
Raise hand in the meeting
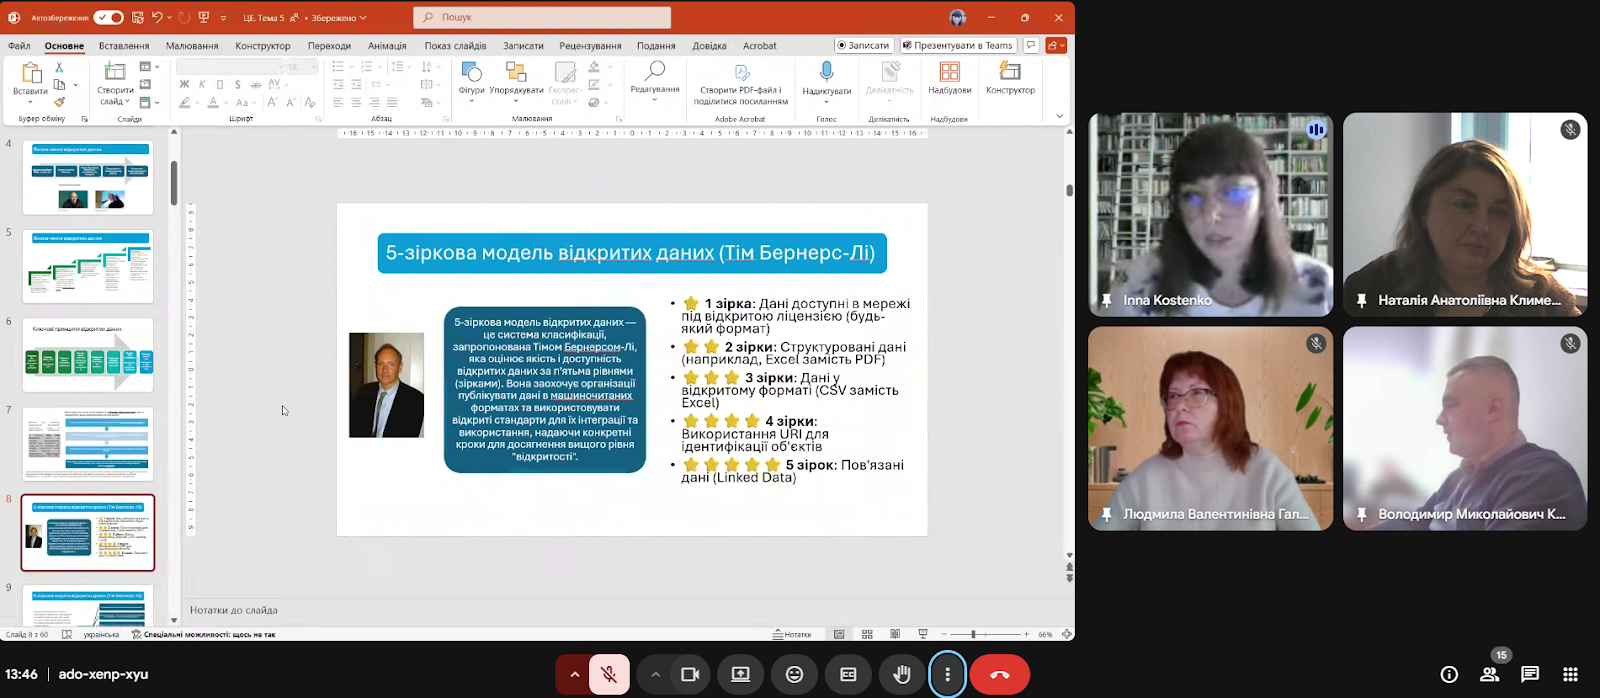[x=901, y=674]
